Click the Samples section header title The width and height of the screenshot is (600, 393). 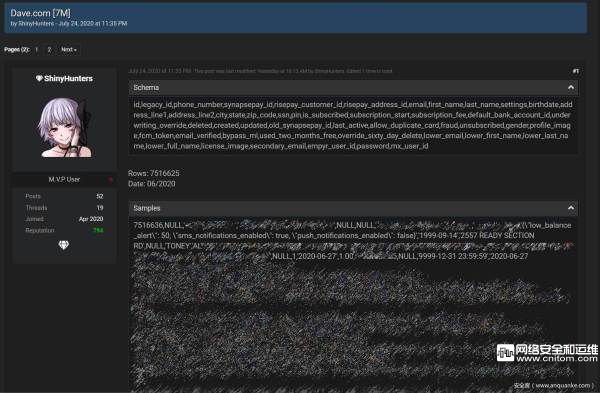click(x=147, y=208)
